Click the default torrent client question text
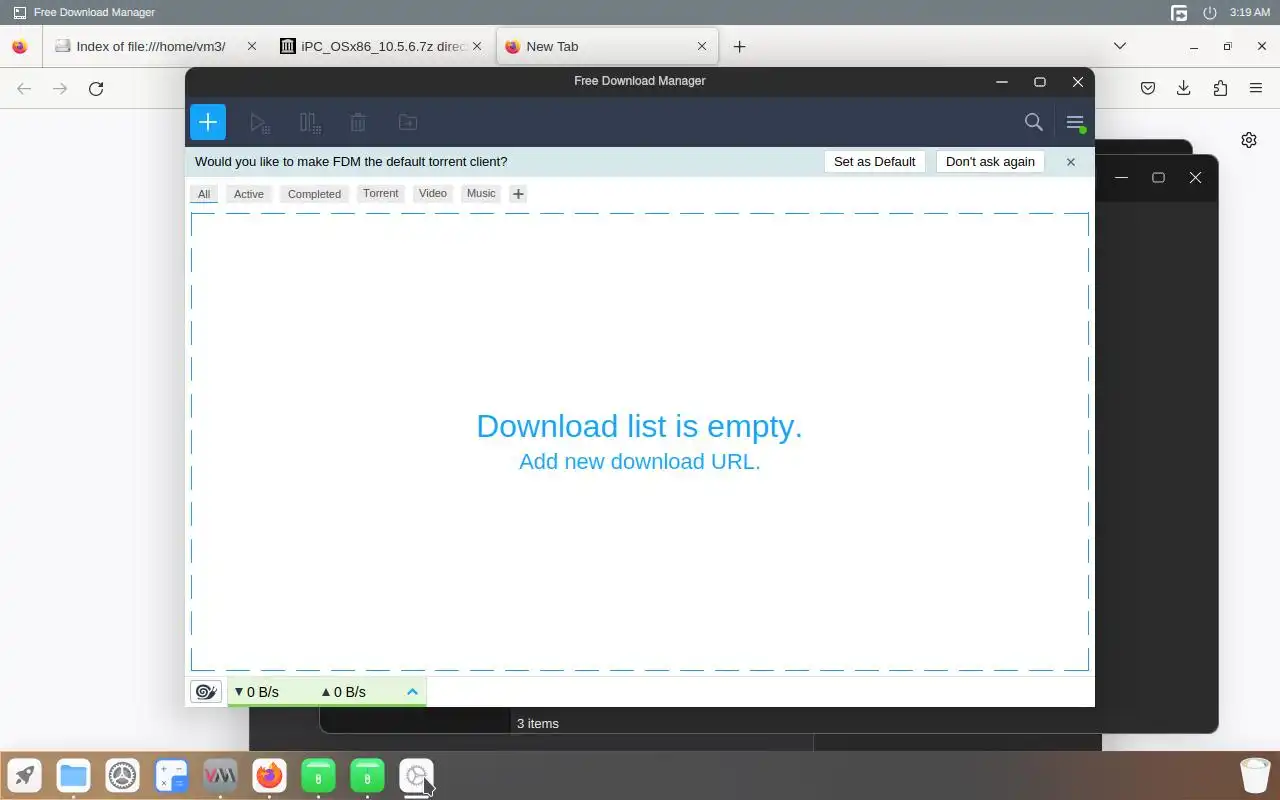Image resolution: width=1280 pixels, height=800 pixels. click(x=351, y=161)
